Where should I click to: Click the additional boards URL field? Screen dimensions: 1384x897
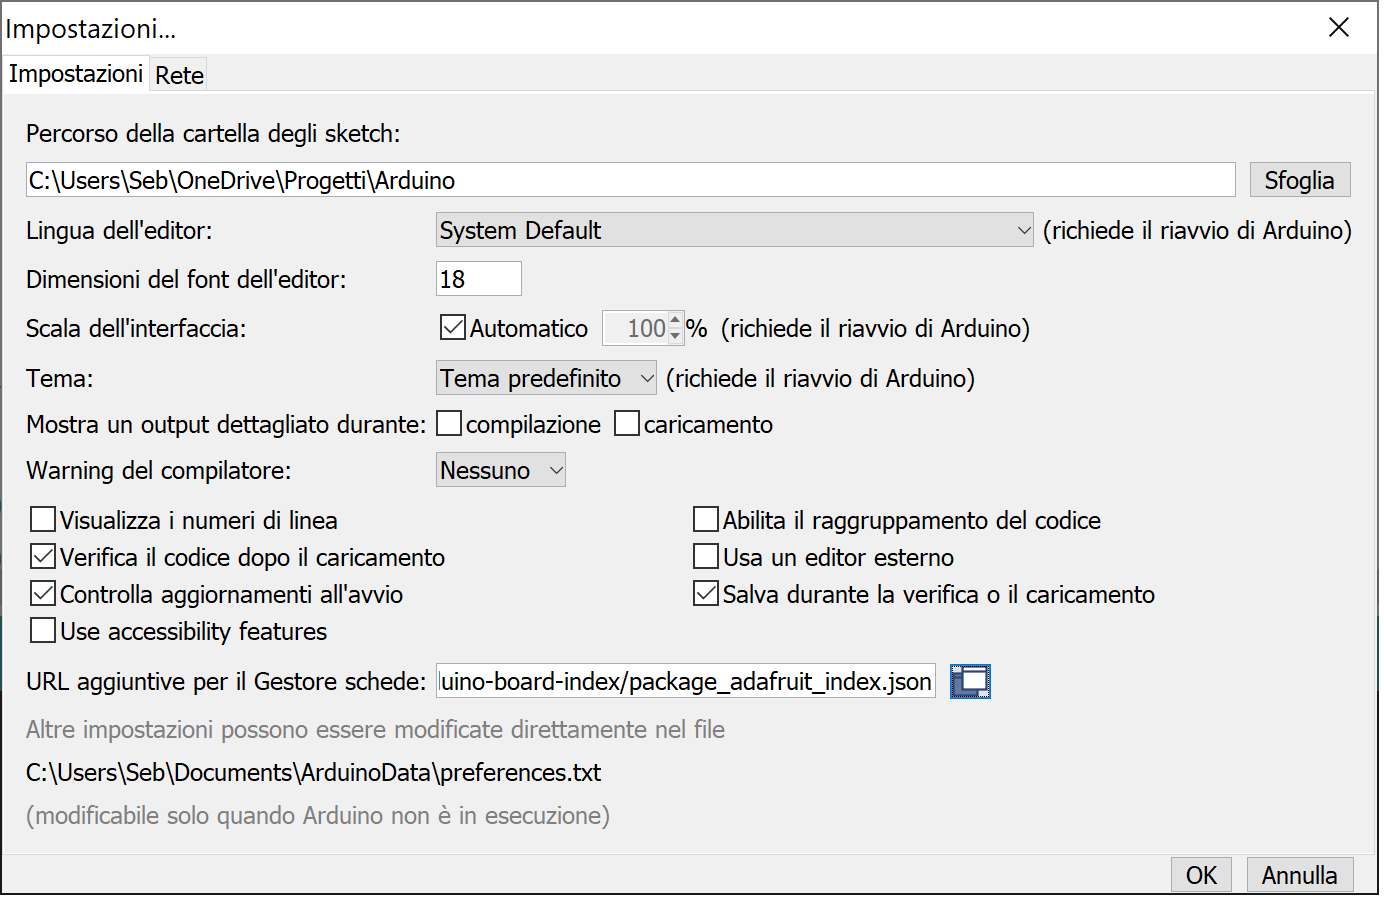point(686,681)
